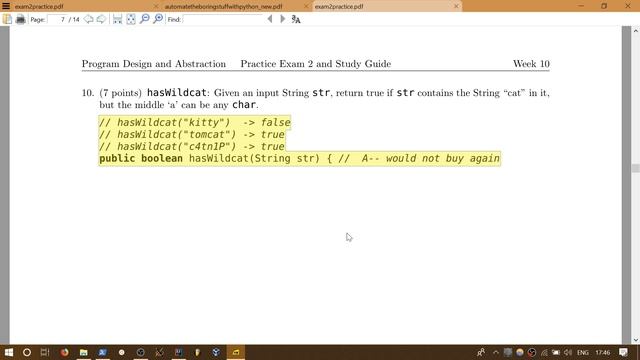Image resolution: width=640 pixels, height=360 pixels.
Task: Click the battery tray icon
Action: coord(556,352)
